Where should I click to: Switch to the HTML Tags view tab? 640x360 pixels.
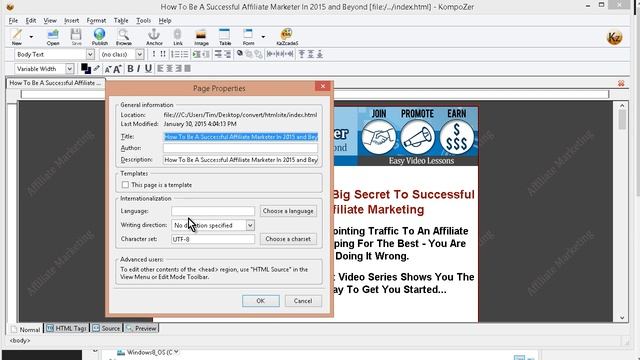pyautogui.click(x=66, y=328)
